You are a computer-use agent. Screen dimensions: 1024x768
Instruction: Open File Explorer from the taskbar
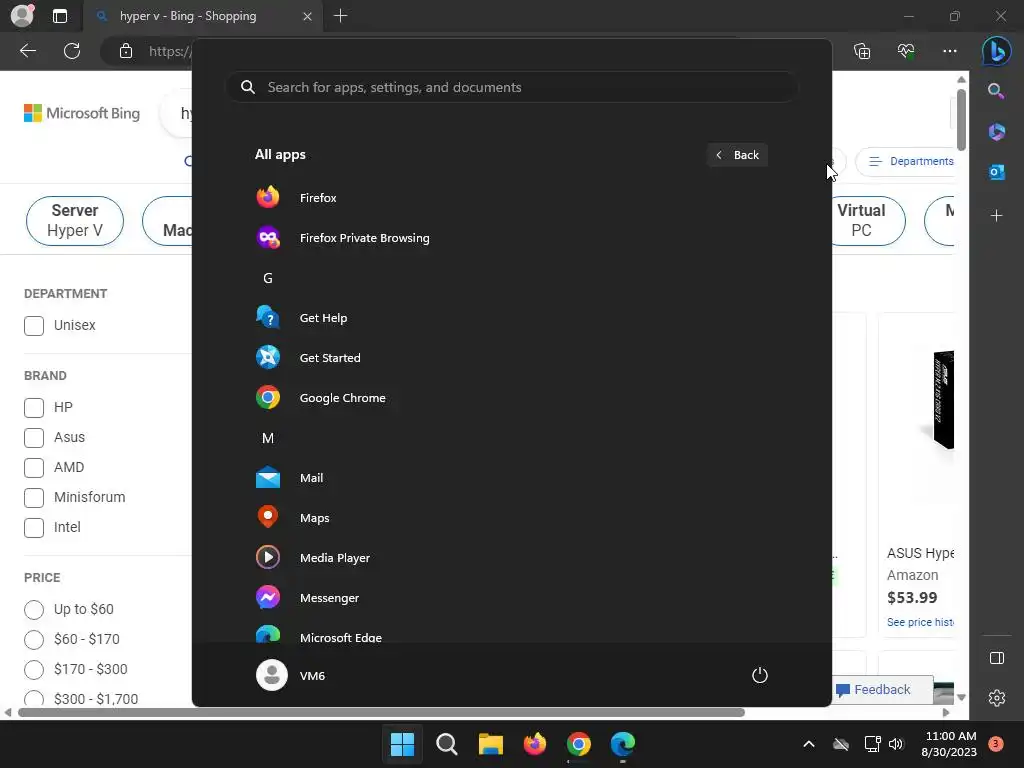click(x=490, y=743)
